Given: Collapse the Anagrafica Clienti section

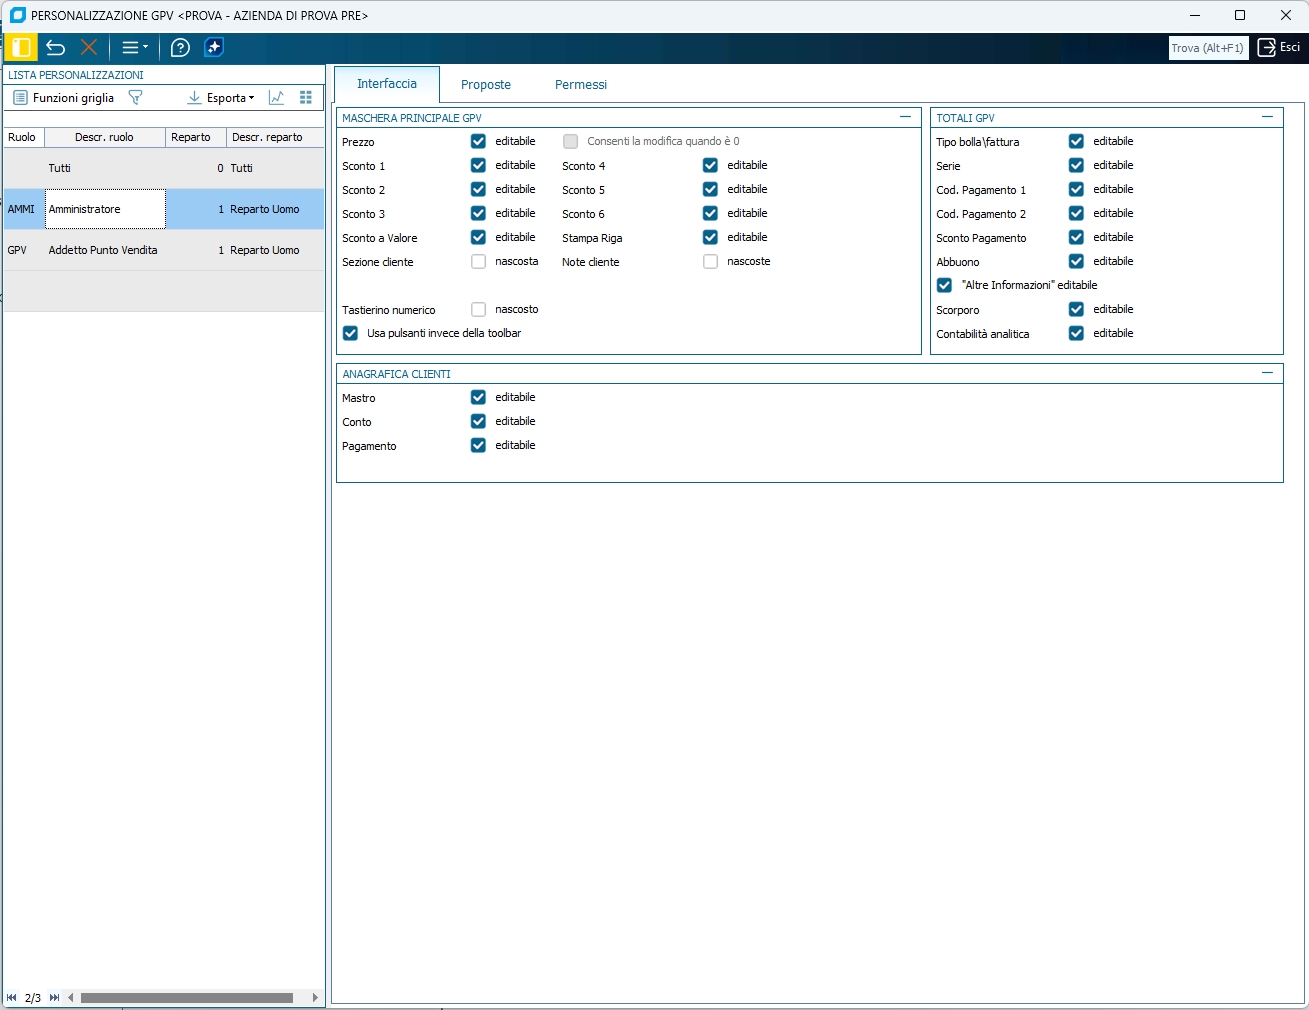Looking at the screenshot, I should (1267, 373).
